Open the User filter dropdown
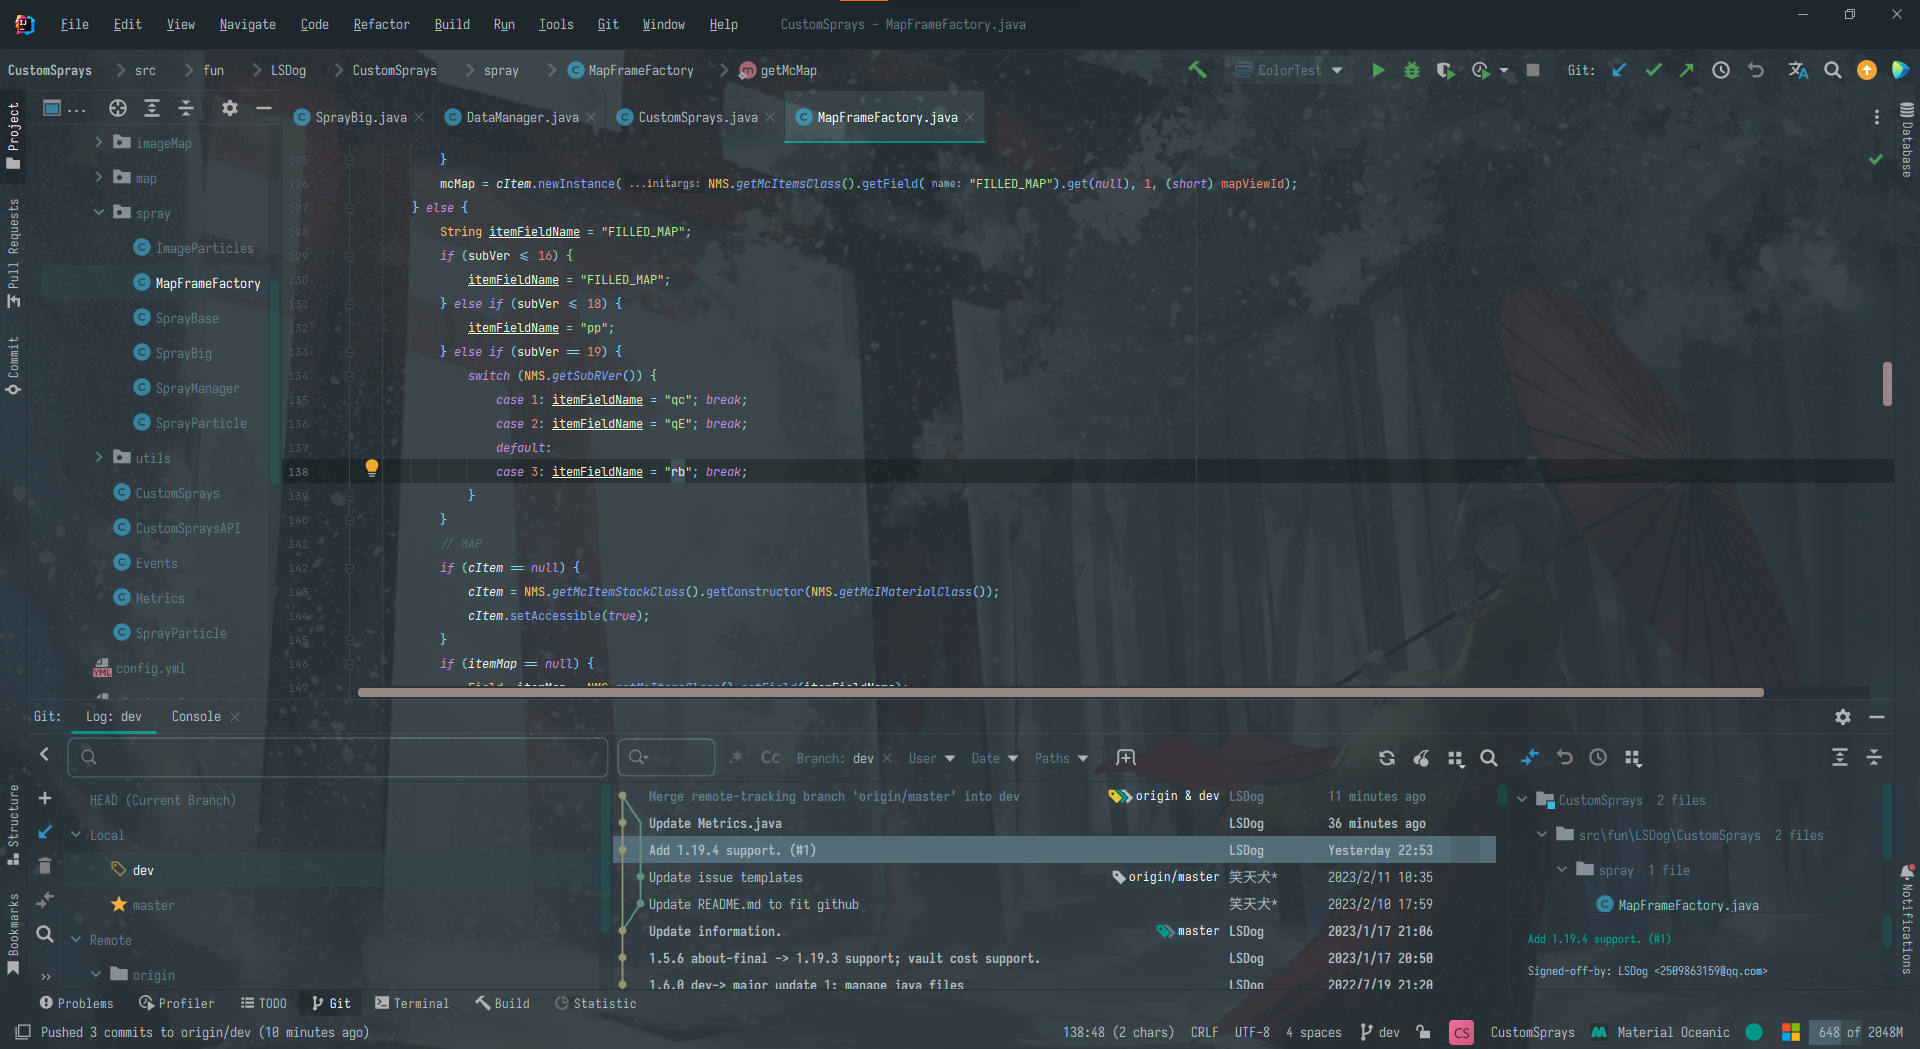 point(931,758)
